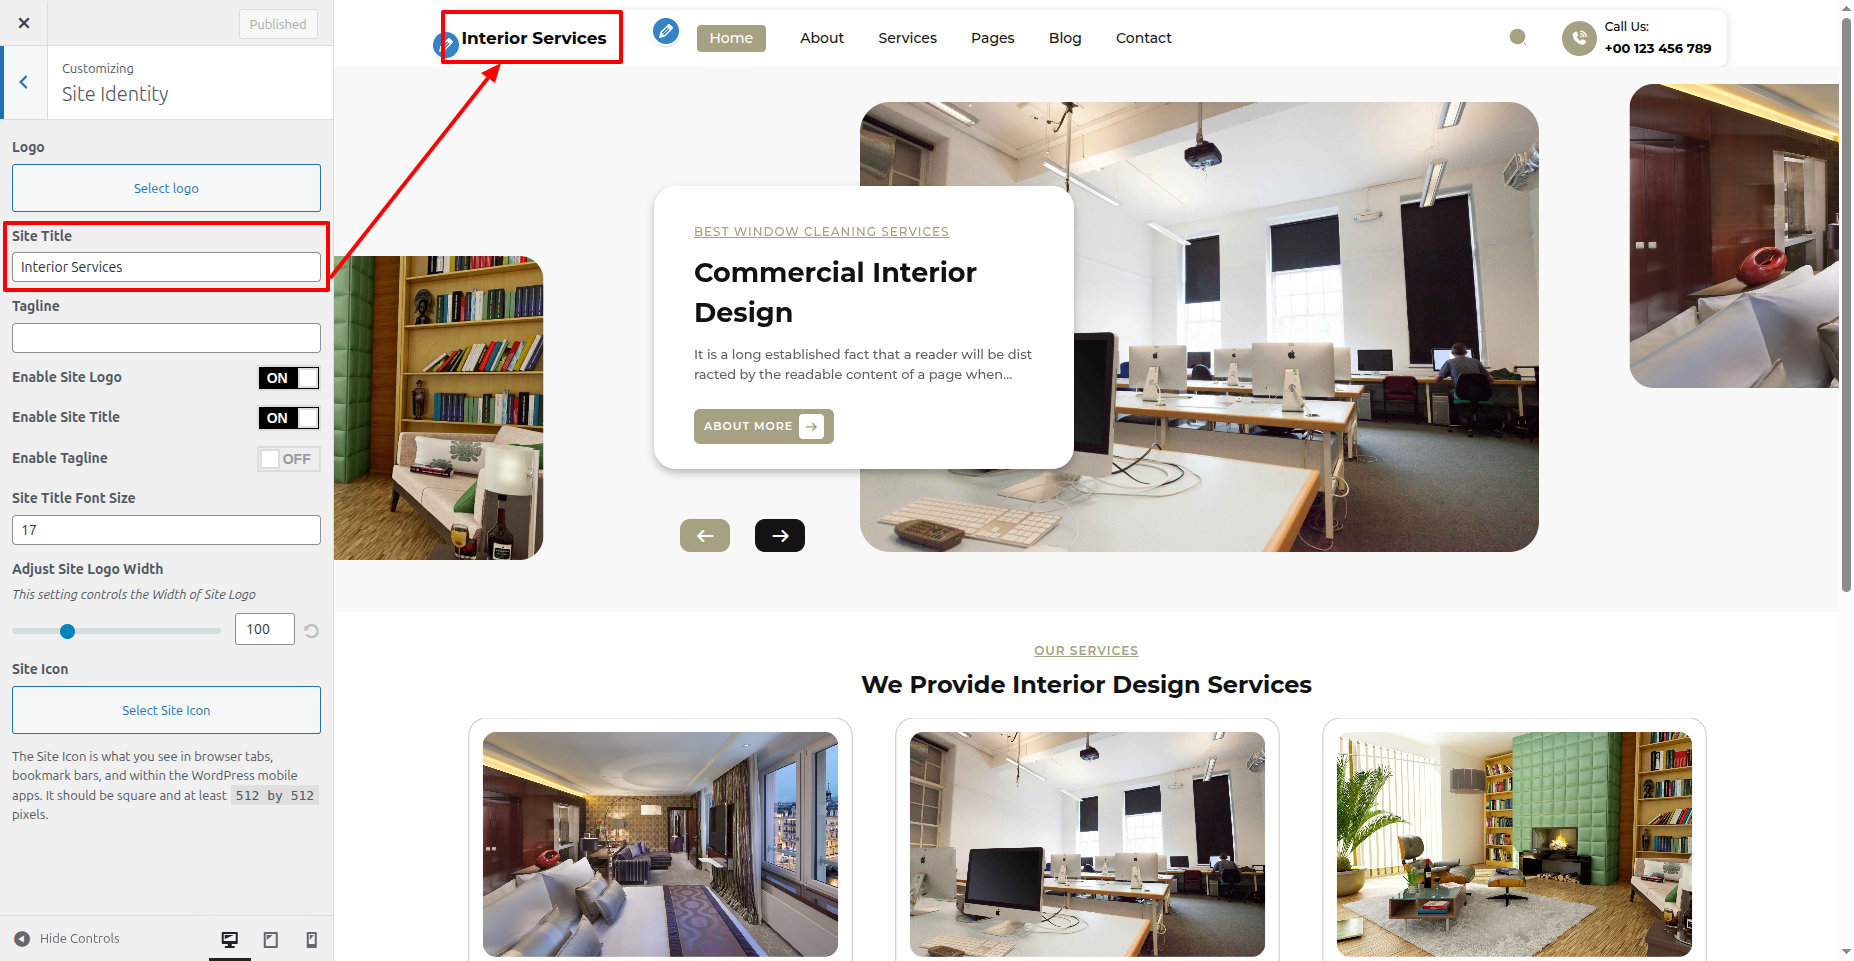Toggle Enable Site Logo switch
Image resolution: width=1854 pixels, height=961 pixels.
coord(289,378)
